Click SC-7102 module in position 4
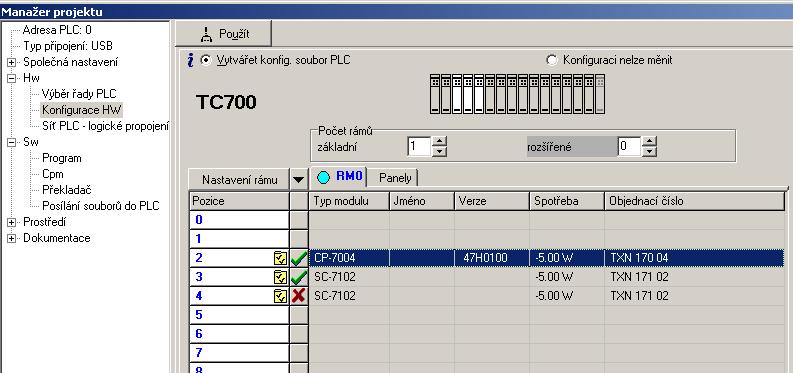 point(349,296)
